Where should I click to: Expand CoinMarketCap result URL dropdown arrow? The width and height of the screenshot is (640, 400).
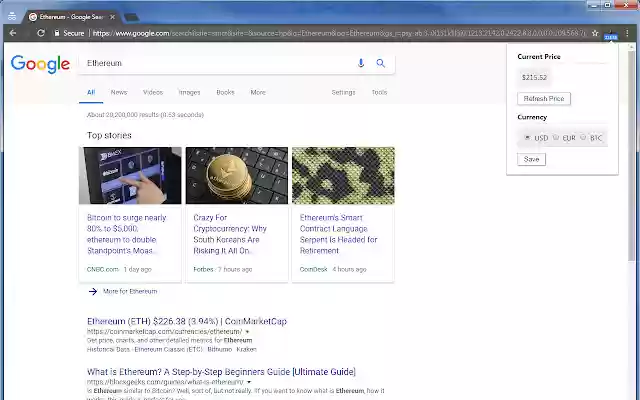247,331
